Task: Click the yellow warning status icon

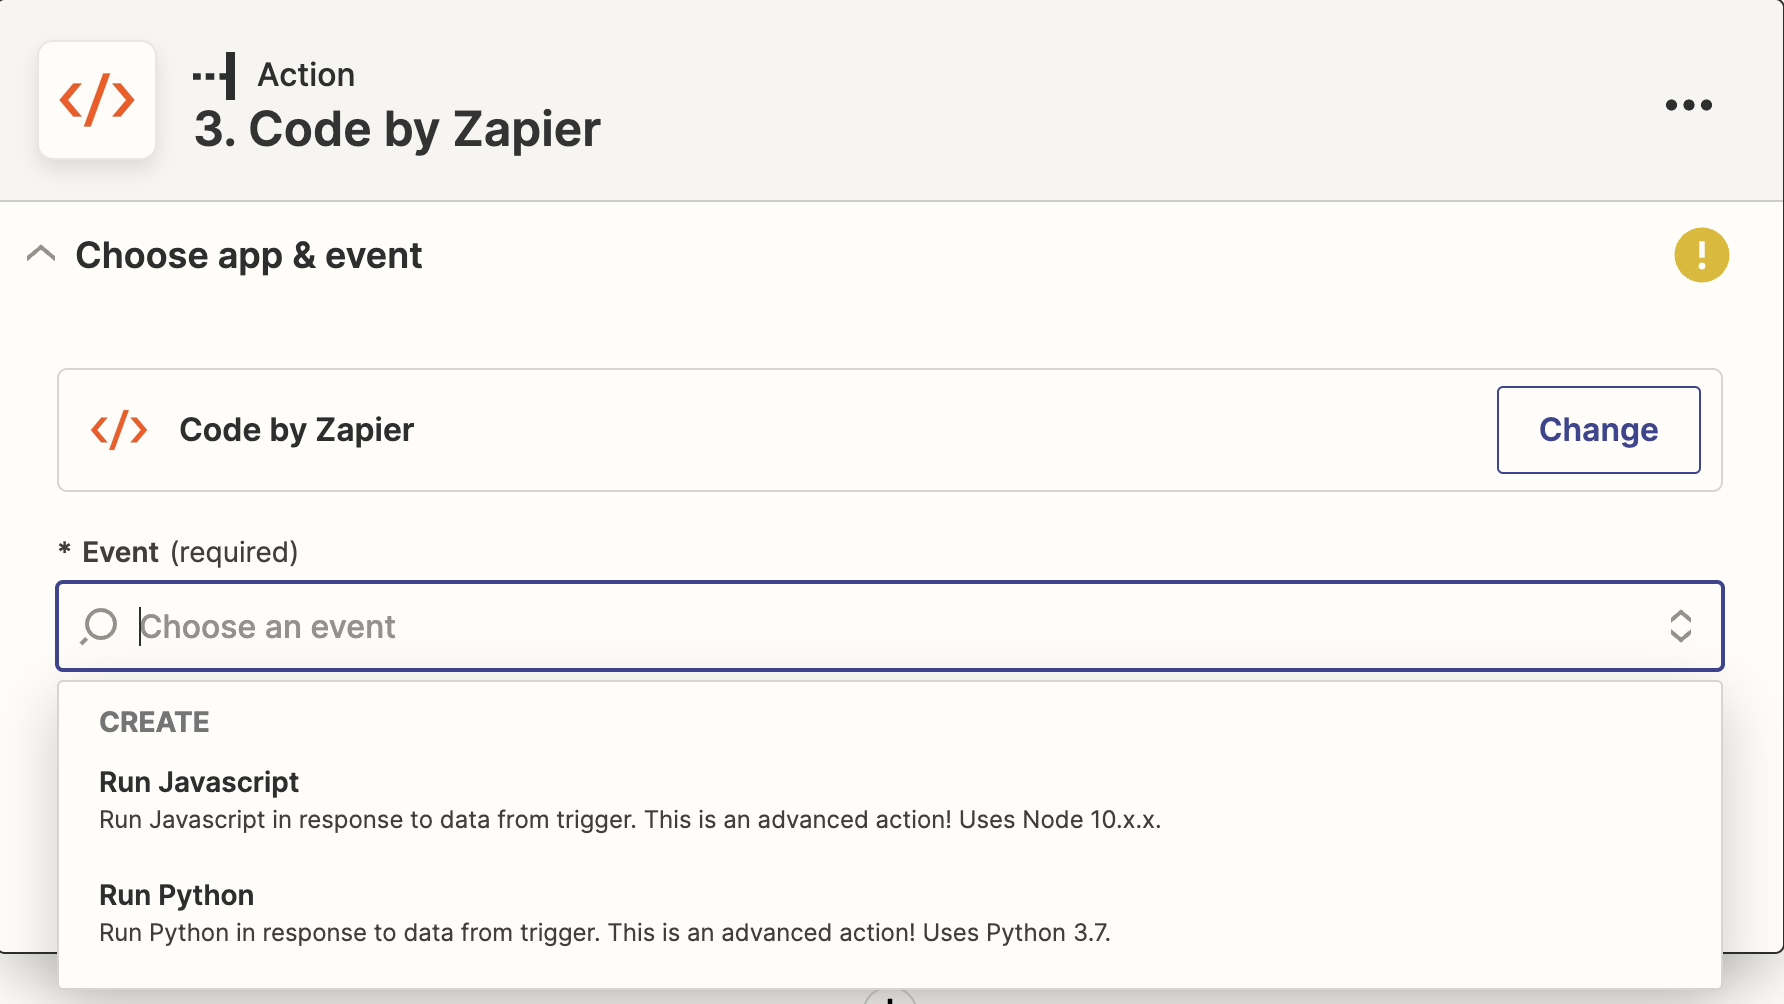Action: tap(1702, 255)
